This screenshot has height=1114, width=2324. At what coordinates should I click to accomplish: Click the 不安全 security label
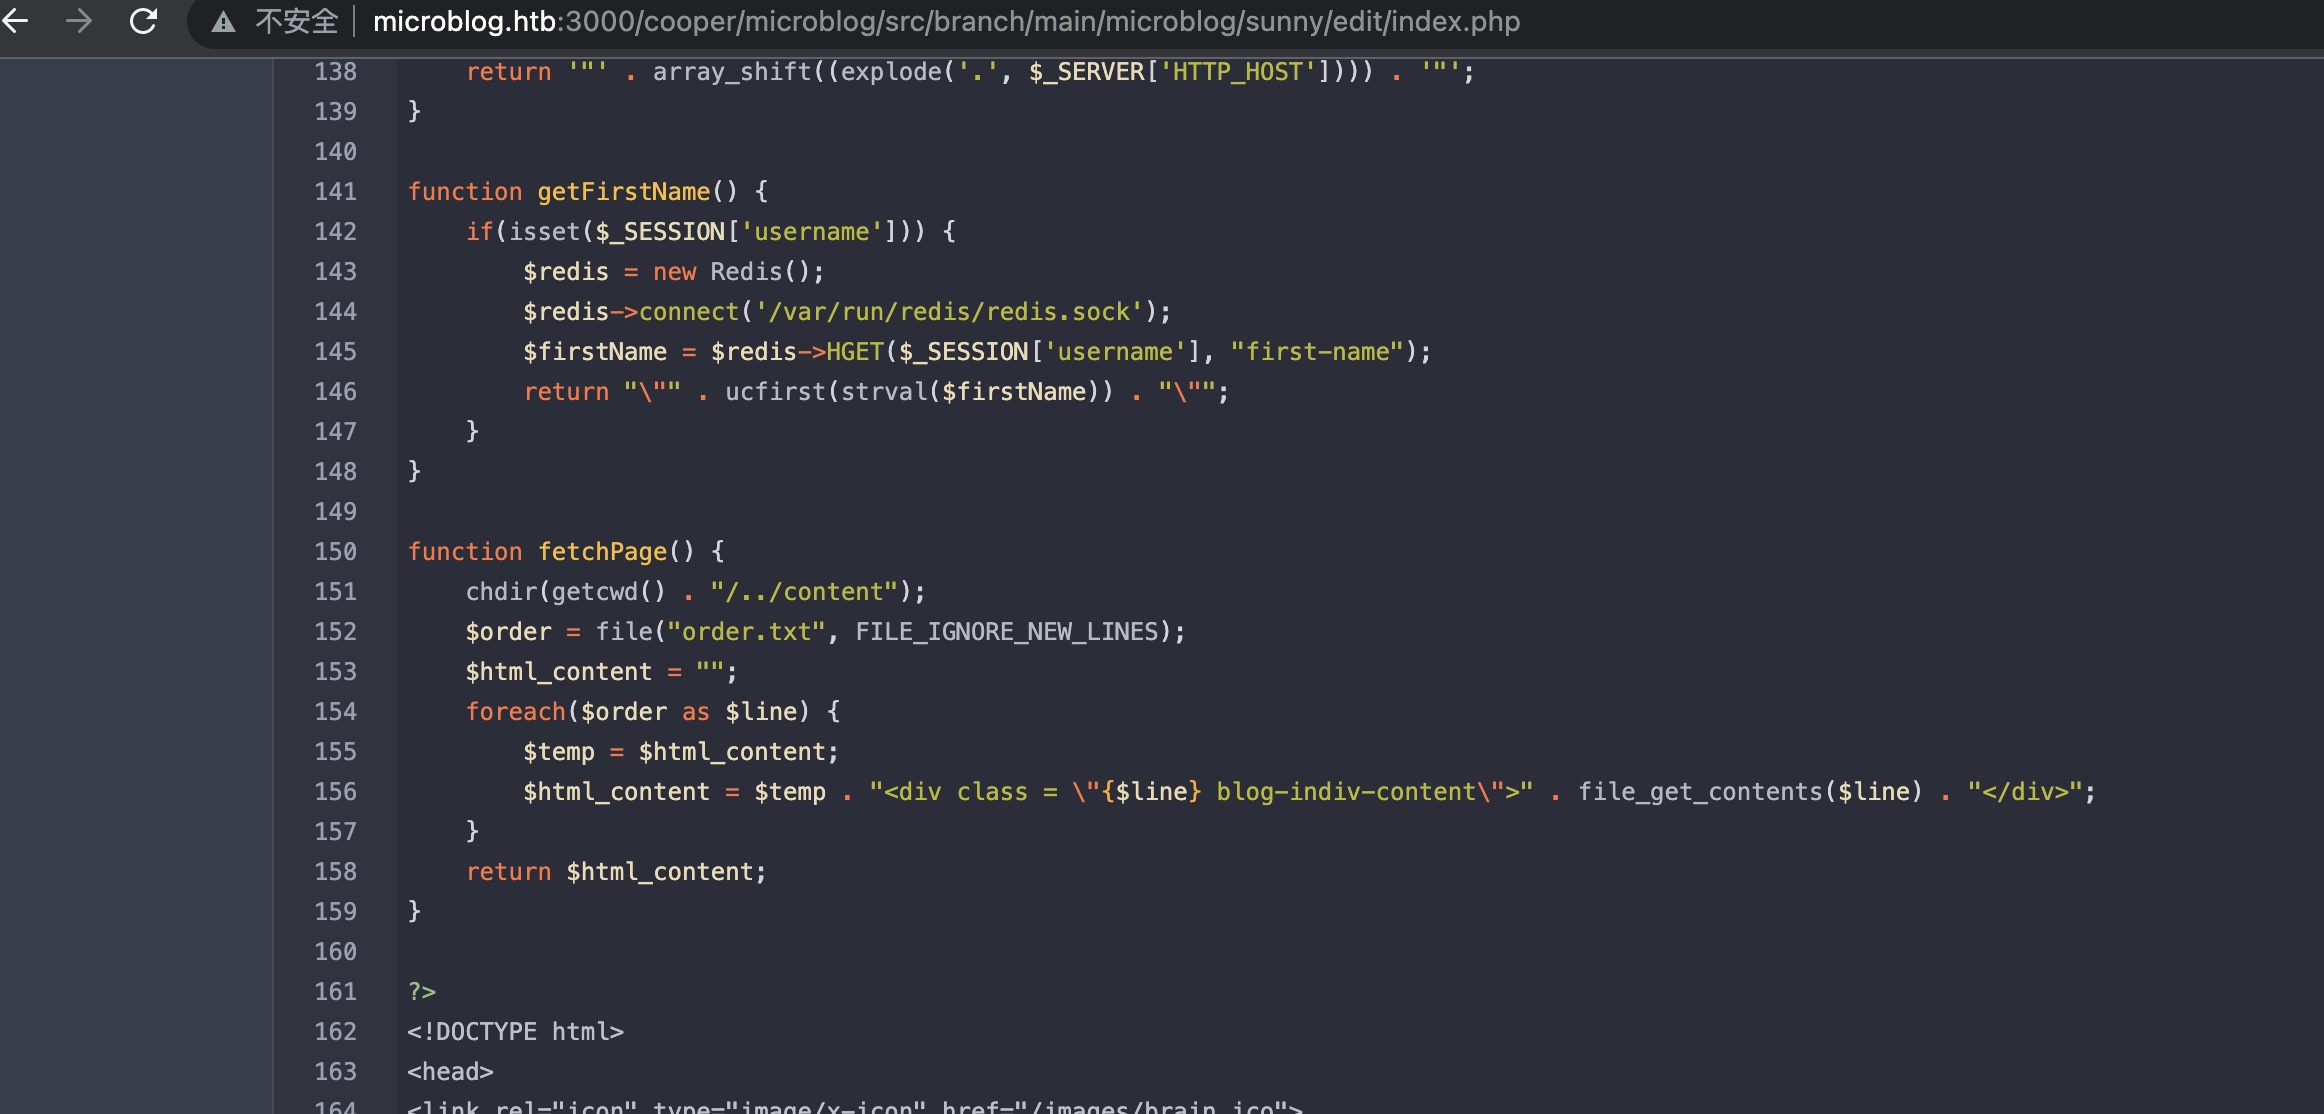pyautogui.click(x=296, y=21)
